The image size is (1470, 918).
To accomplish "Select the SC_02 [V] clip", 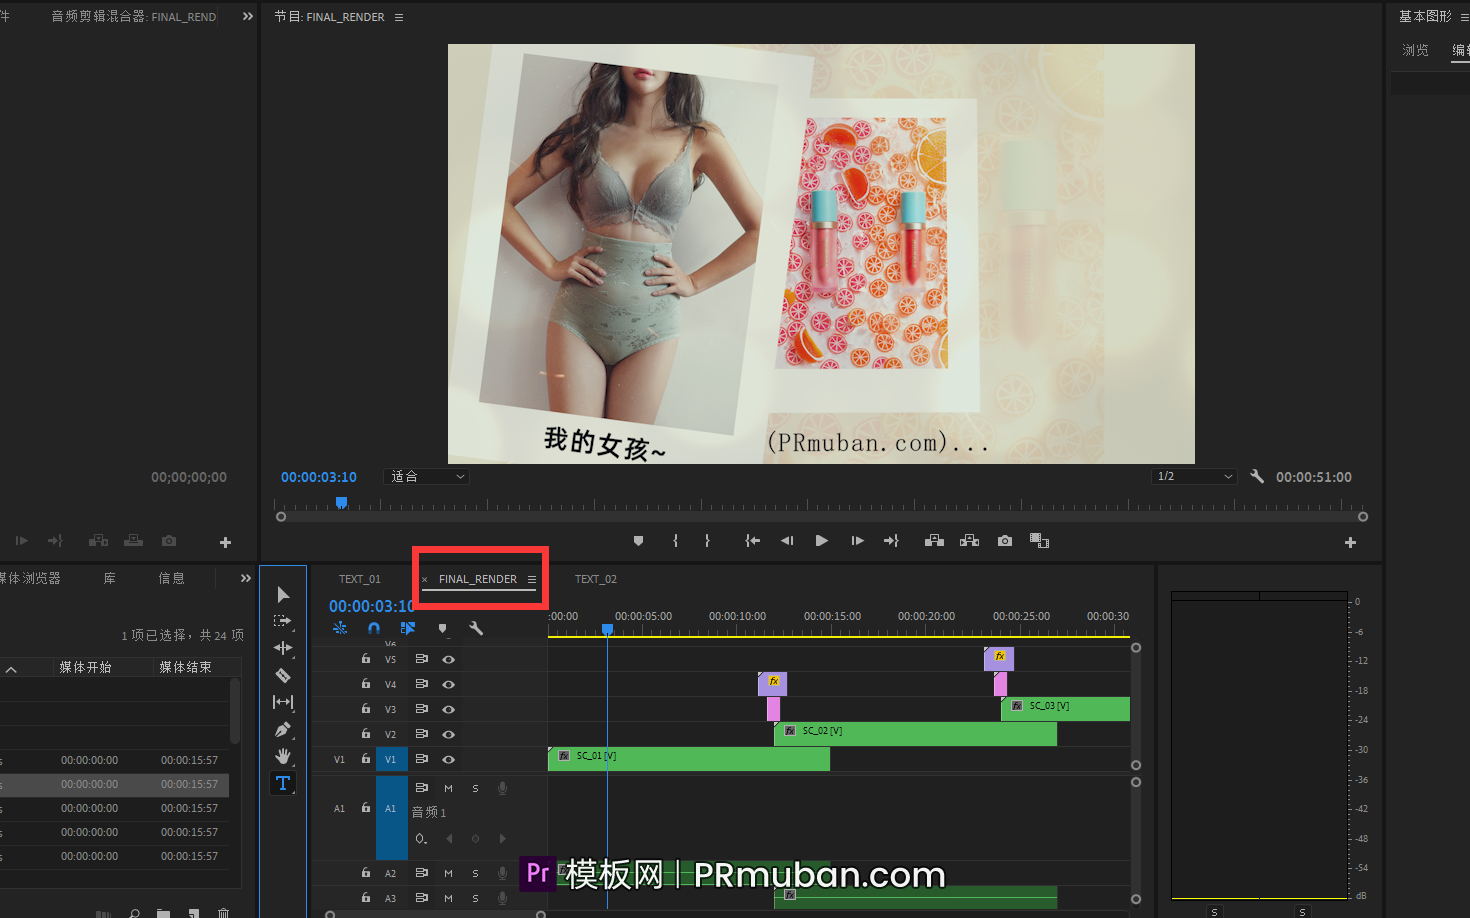I will [915, 734].
